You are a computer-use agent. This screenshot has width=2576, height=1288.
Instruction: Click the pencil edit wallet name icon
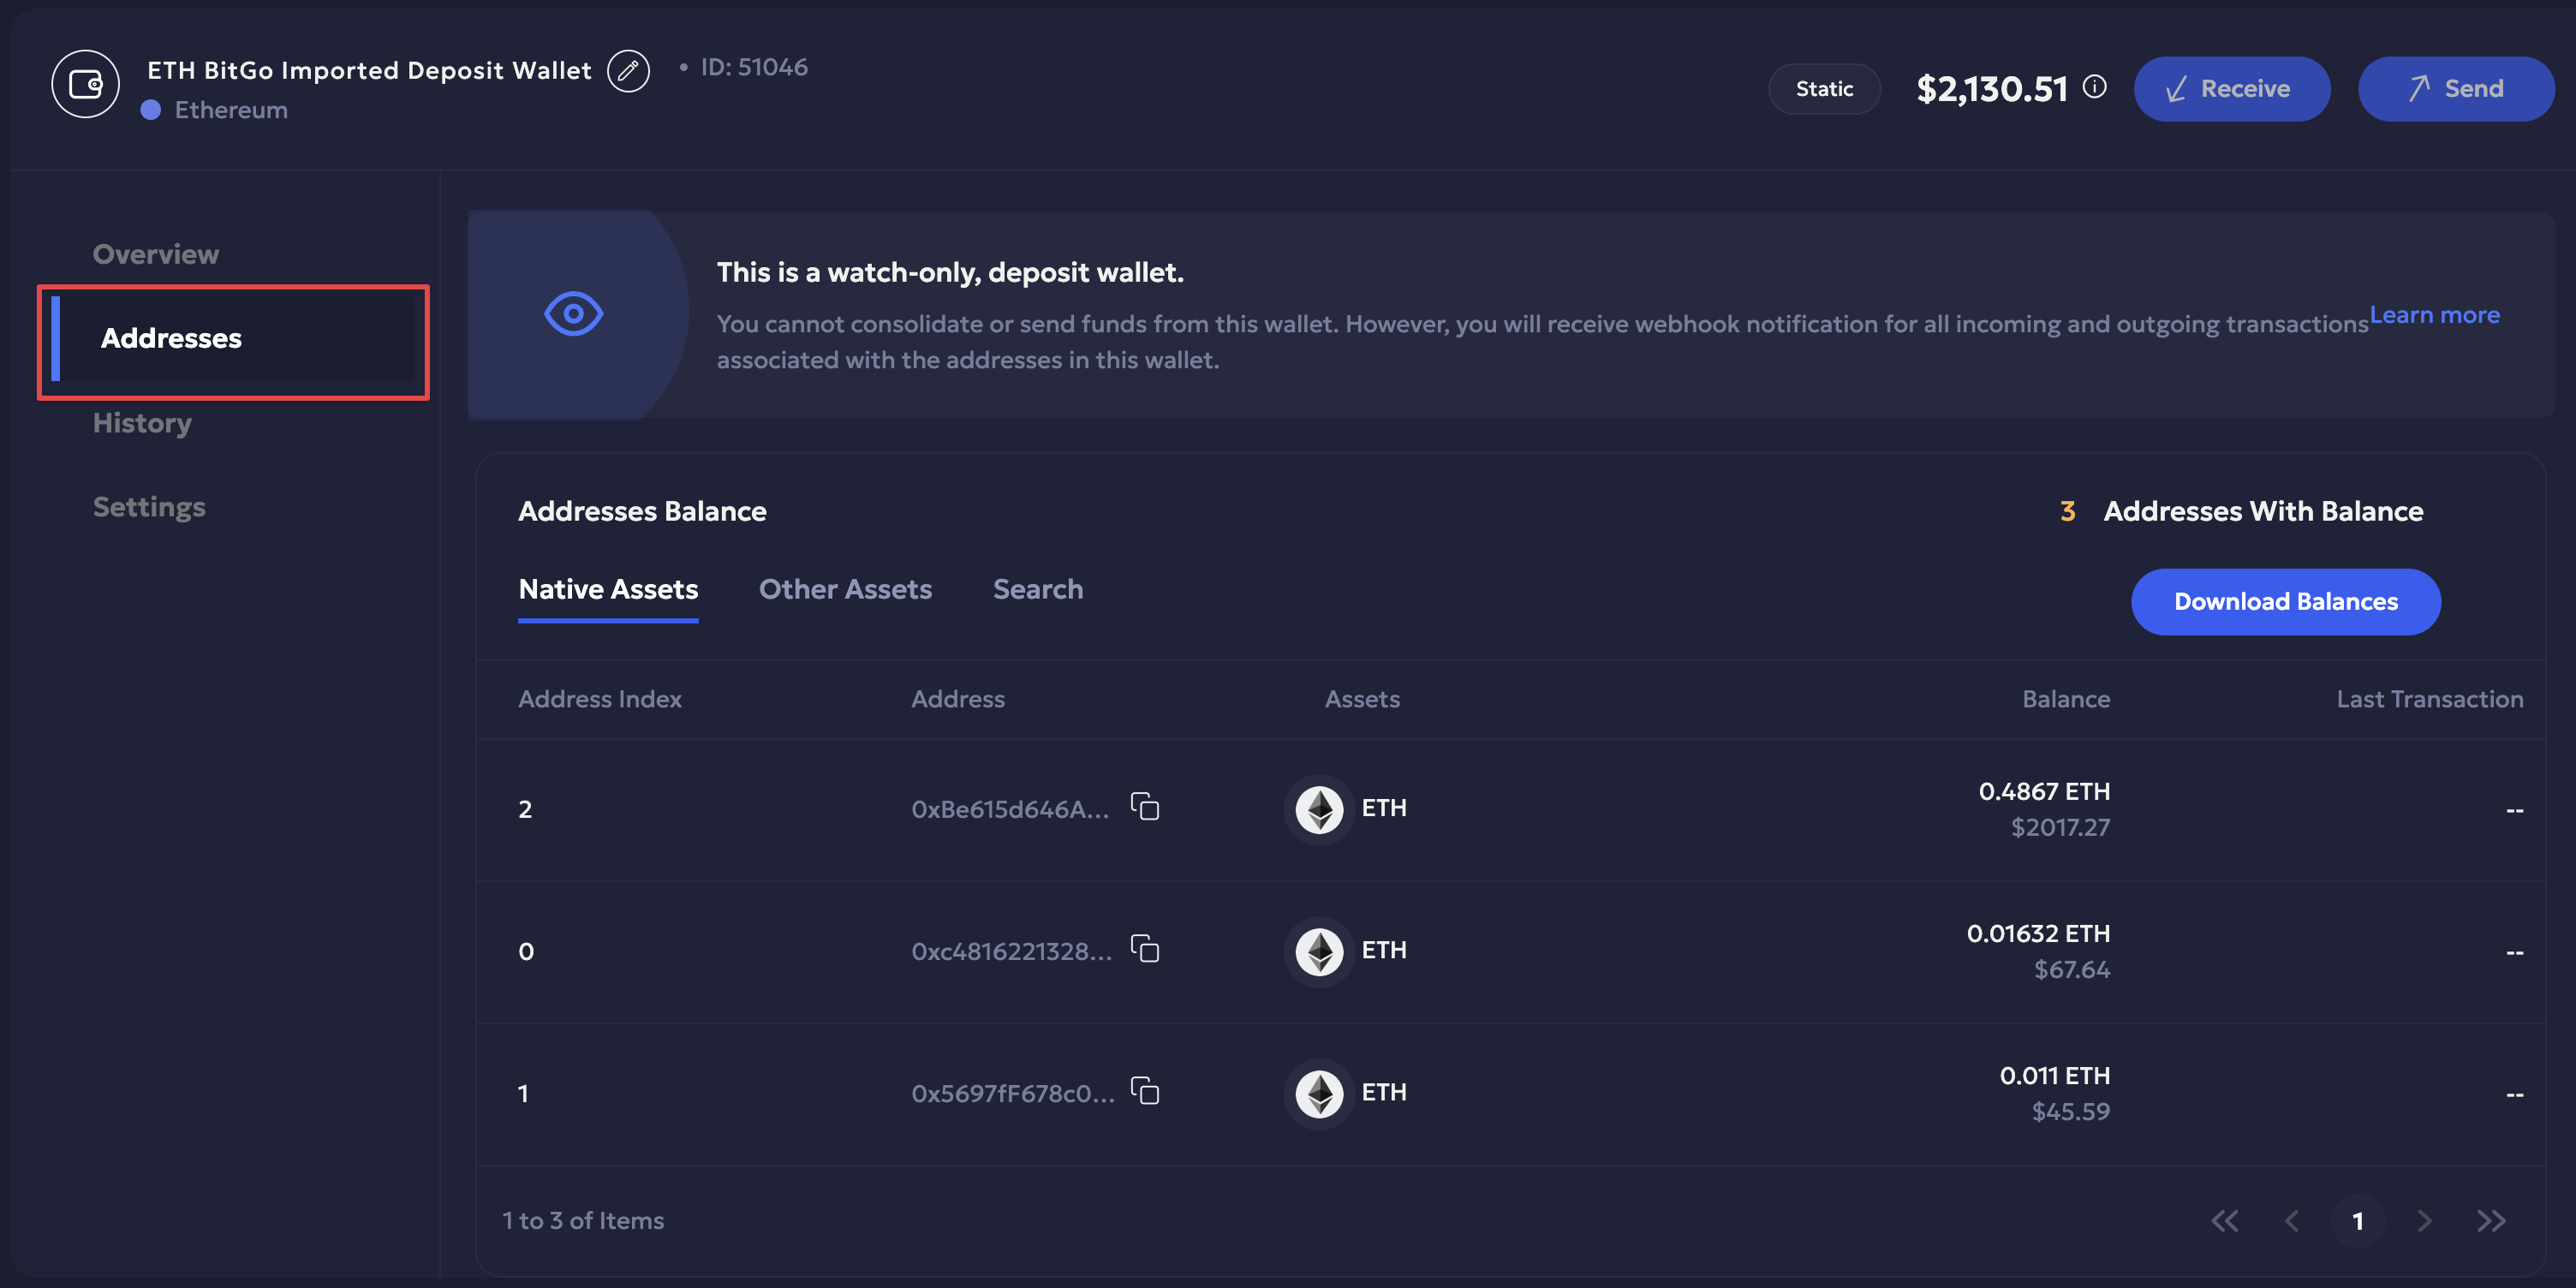pos(628,71)
